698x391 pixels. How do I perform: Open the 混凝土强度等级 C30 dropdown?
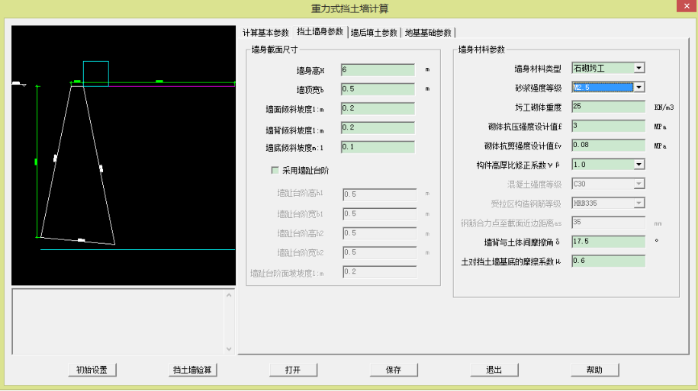pyautogui.click(x=639, y=183)
